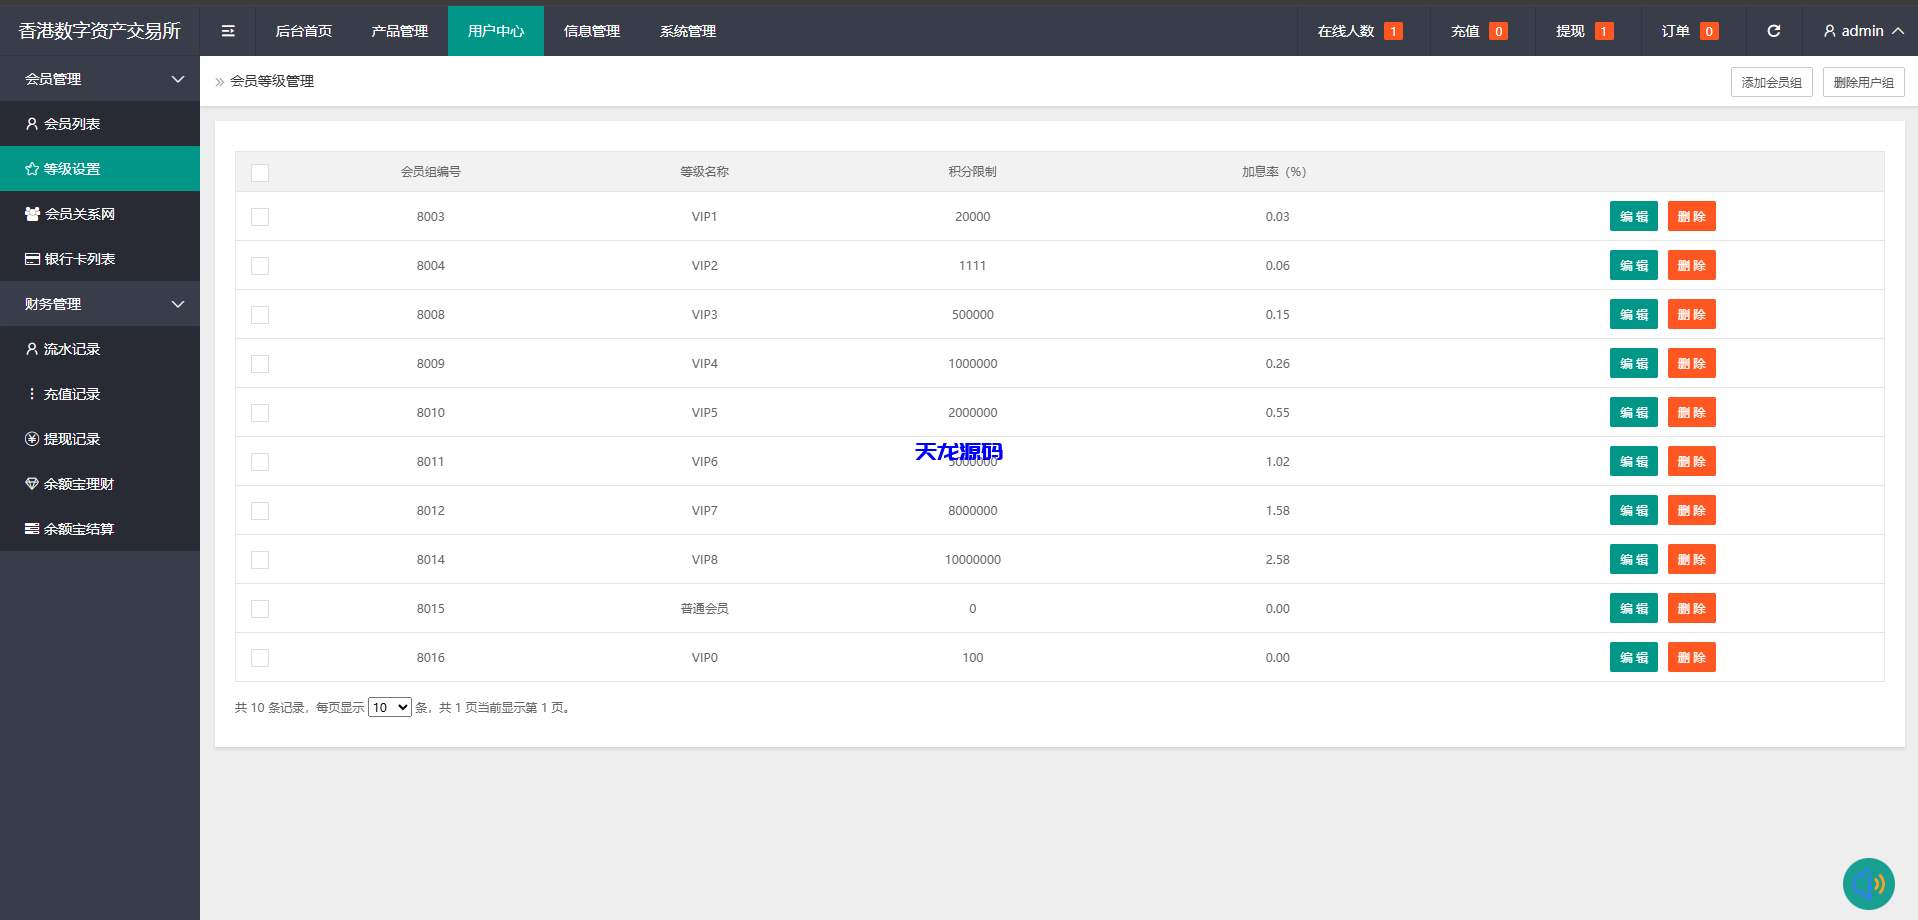
Task: Open 会员关系网 from the sidebar
Action: tap(80, 214)
